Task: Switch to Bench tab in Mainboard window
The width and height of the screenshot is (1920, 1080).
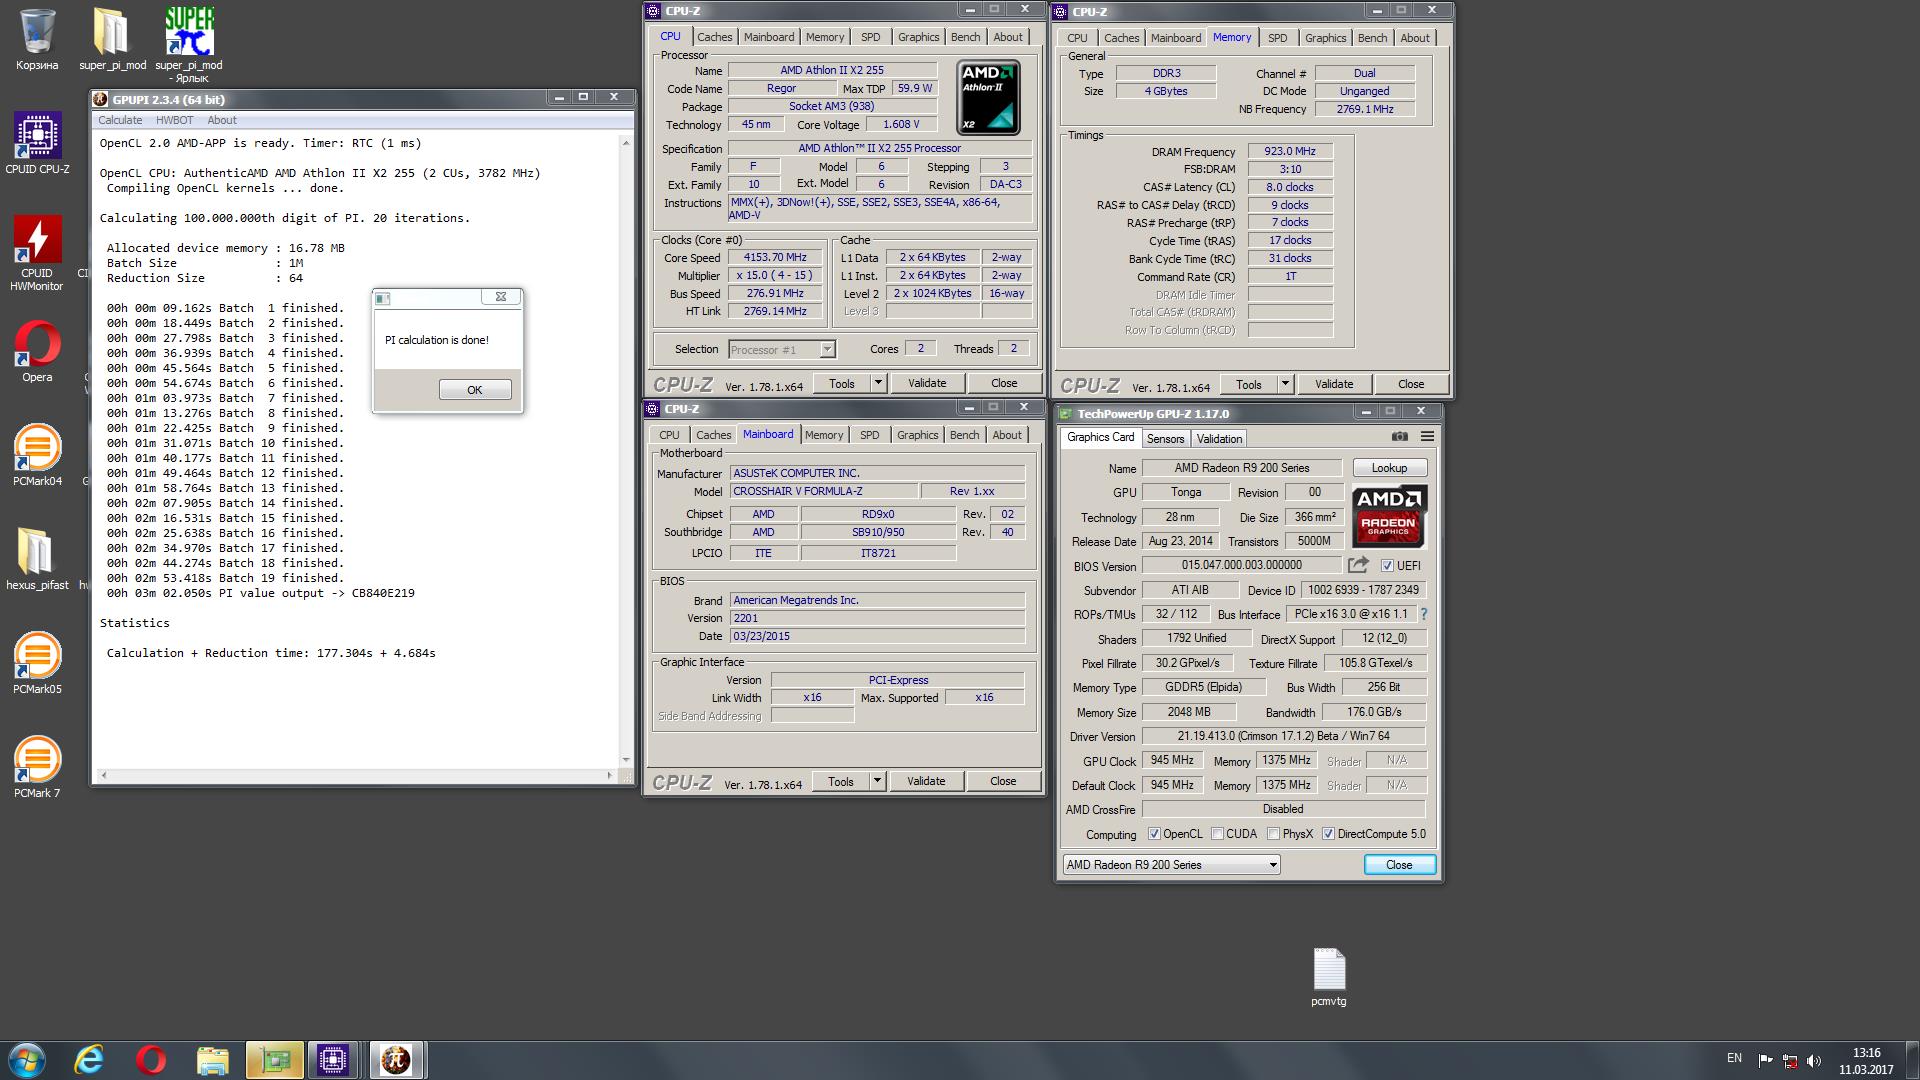Action: pyautogui.click(x=964, y=435)
